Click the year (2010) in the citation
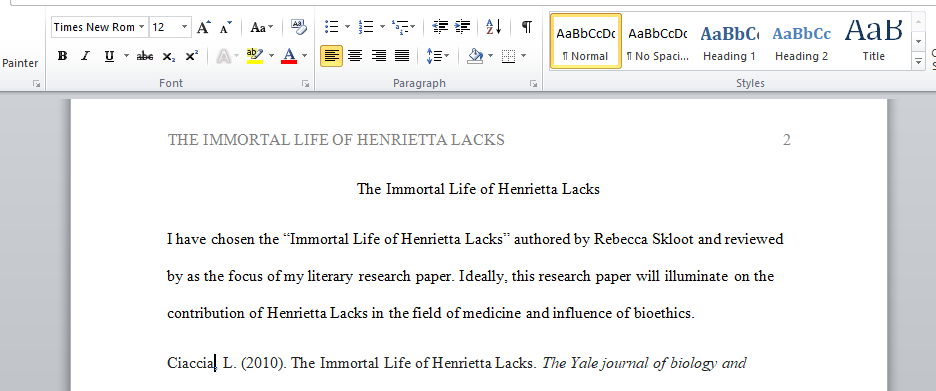Viewport: 936px width, 391px height. click(x=263, y=363)
